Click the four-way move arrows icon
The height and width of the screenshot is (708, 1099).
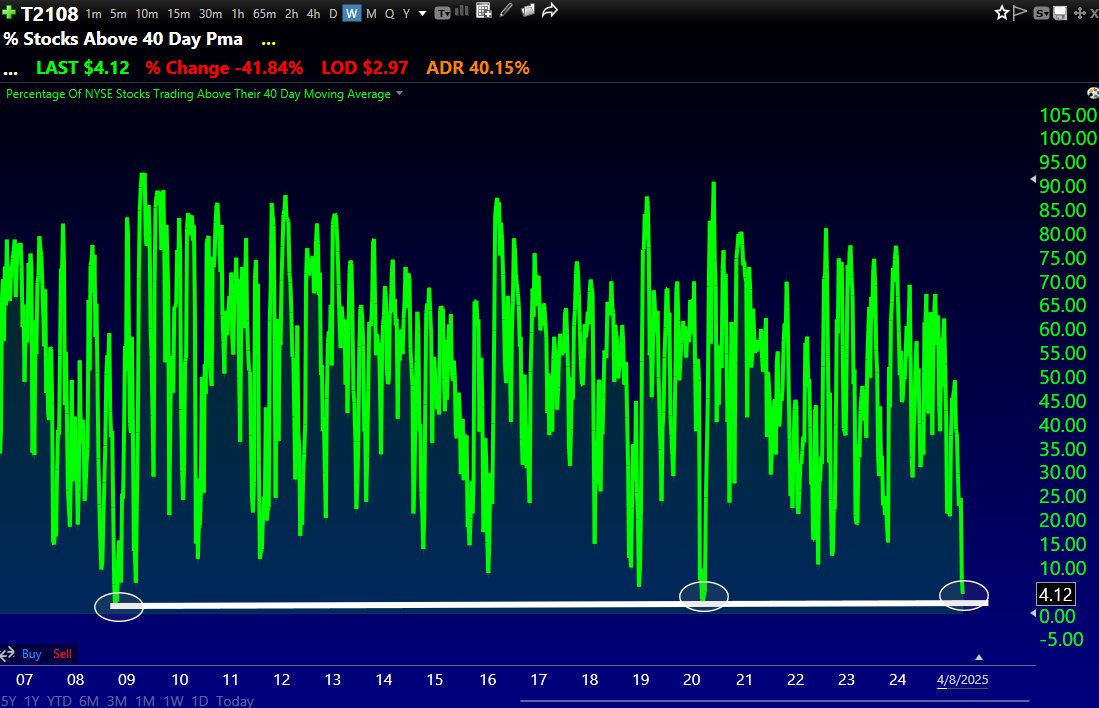[1079, 13]
